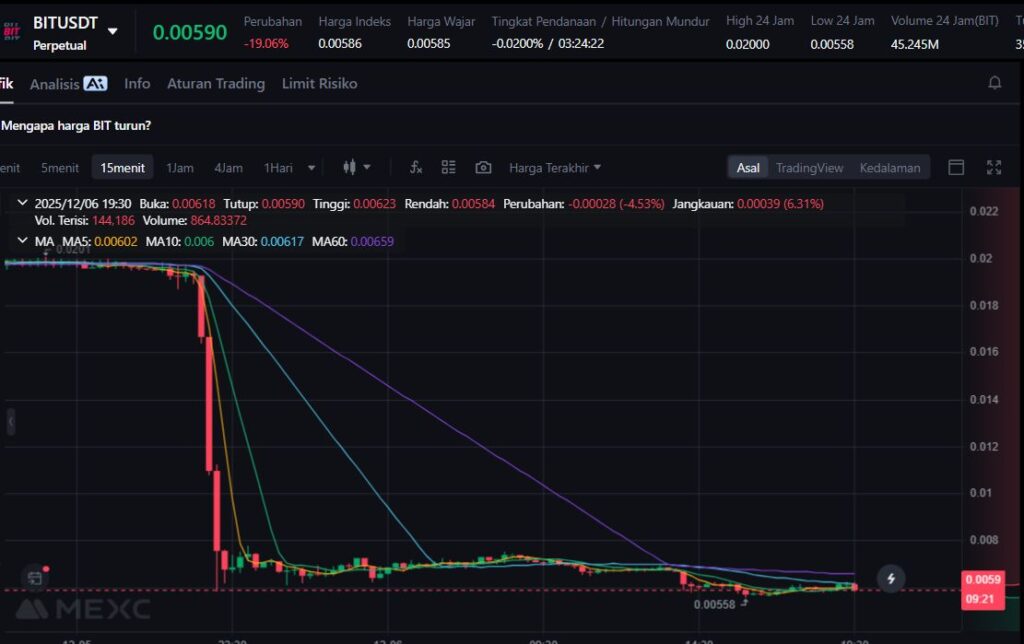Switch chart view to Kedalaman
1024x644 pixels.
pyautogui.click(x=889, y=168)
